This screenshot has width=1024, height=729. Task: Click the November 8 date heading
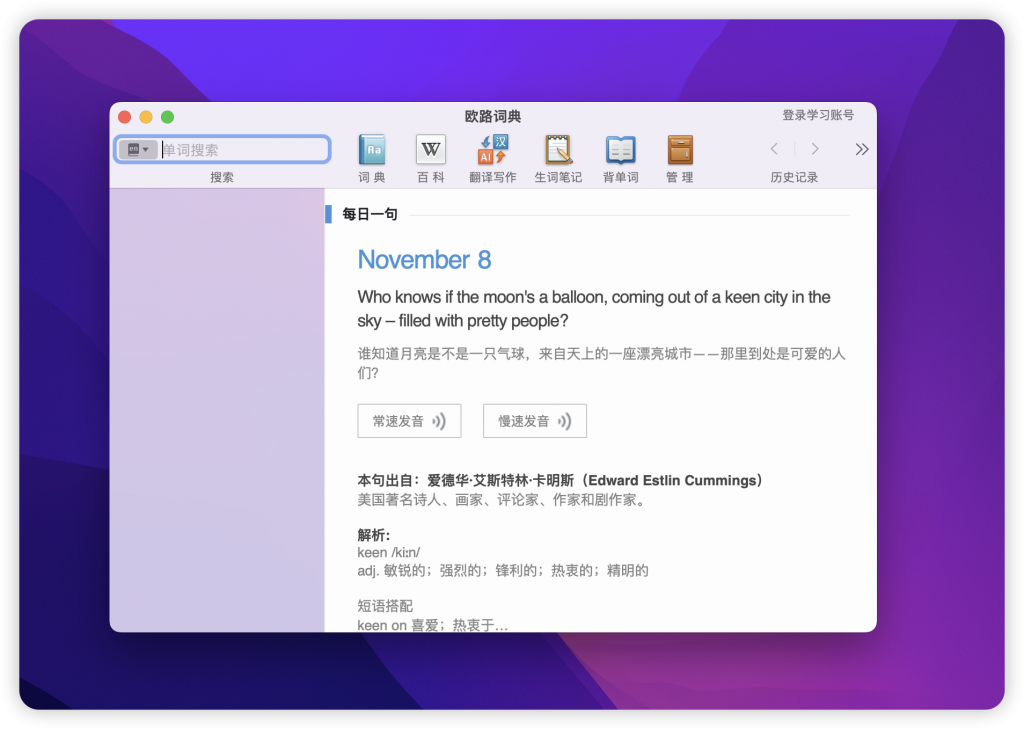point(424,259)
